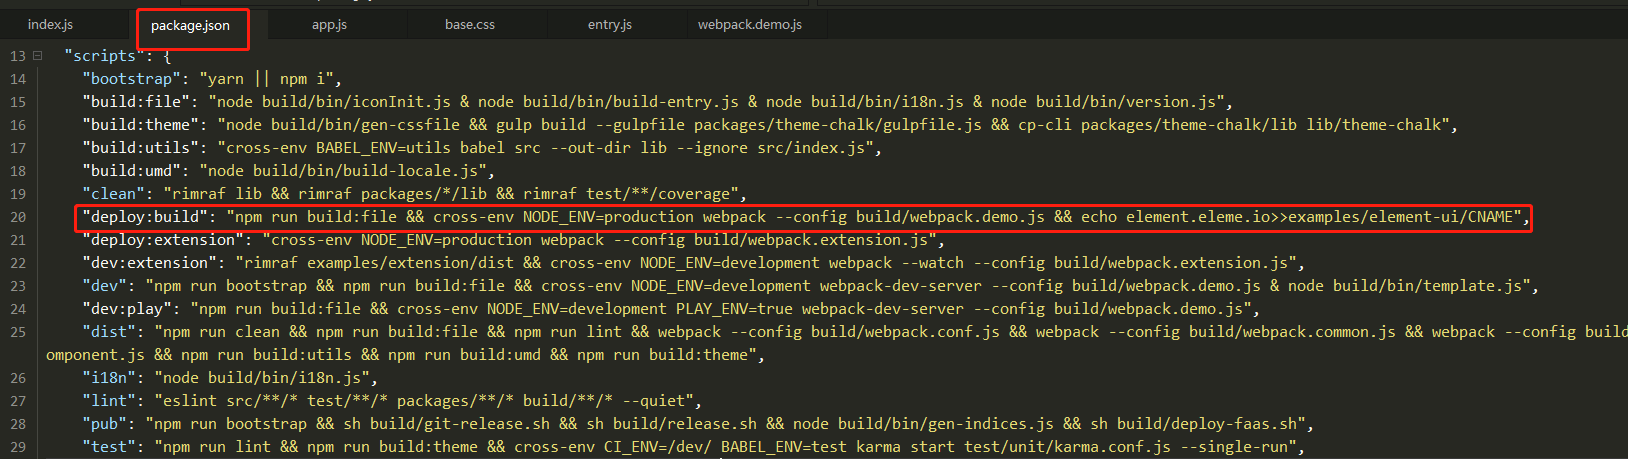1628x459 pixels.
Task: Click the "test" script key
Action: pyautogui.click(x=109, y=447)
